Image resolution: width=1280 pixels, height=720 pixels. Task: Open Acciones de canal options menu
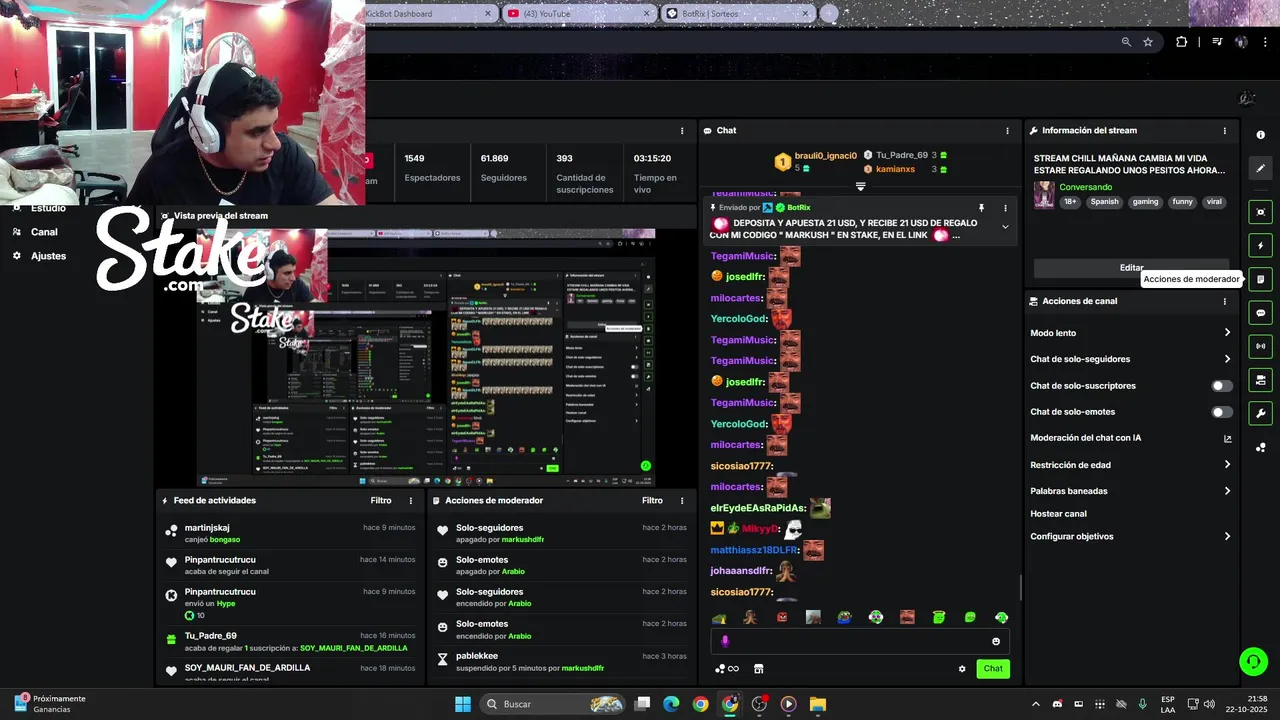(x=1224, y=301)
